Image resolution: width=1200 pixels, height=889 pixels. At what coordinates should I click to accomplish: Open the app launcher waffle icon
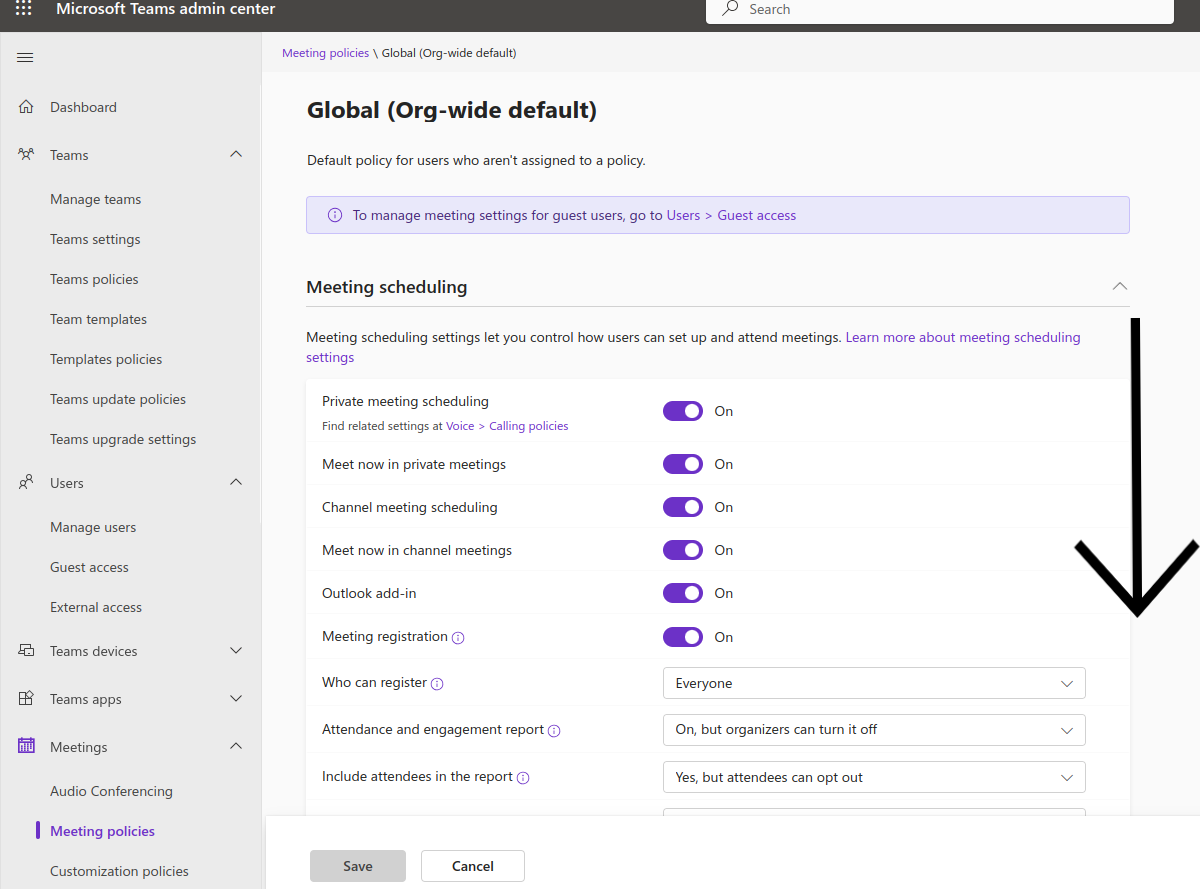(x=24, y=9)
